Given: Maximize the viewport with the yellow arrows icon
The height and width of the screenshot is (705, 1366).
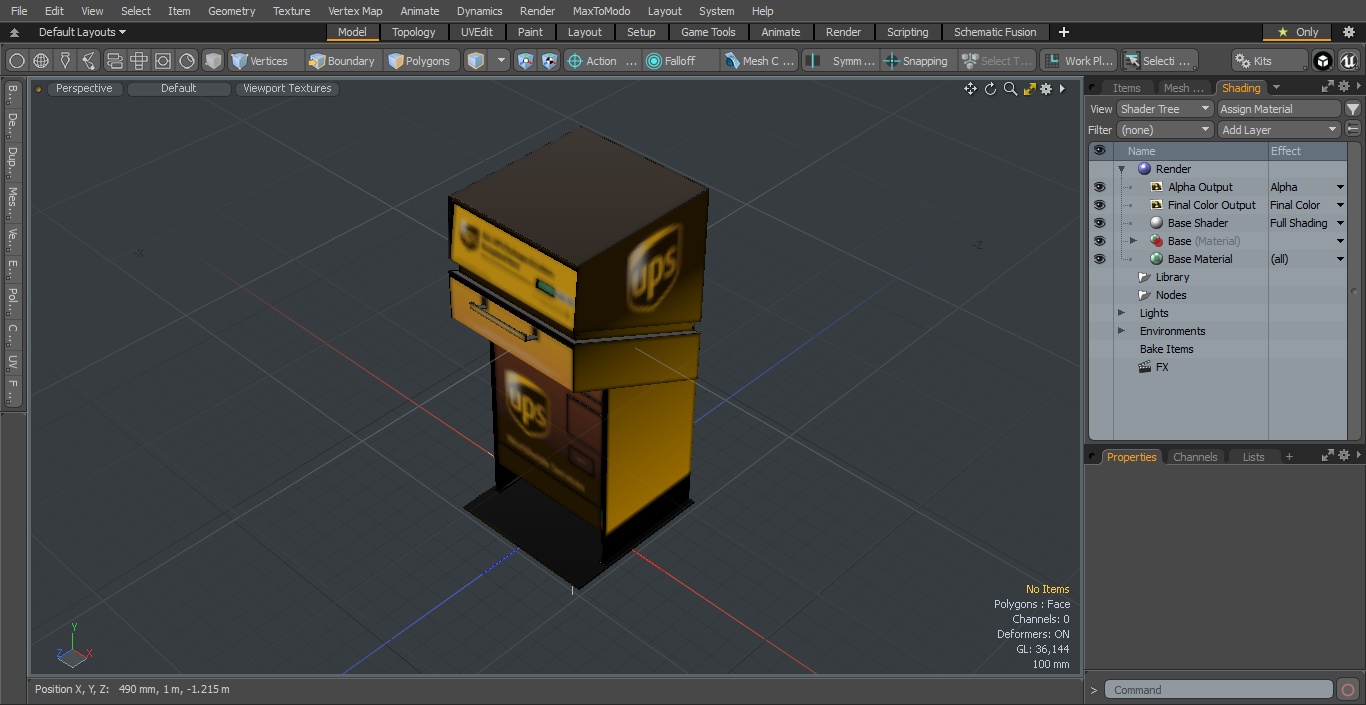Looking at the screenshot, I should pyautogui.click(x=1029, y=89).
